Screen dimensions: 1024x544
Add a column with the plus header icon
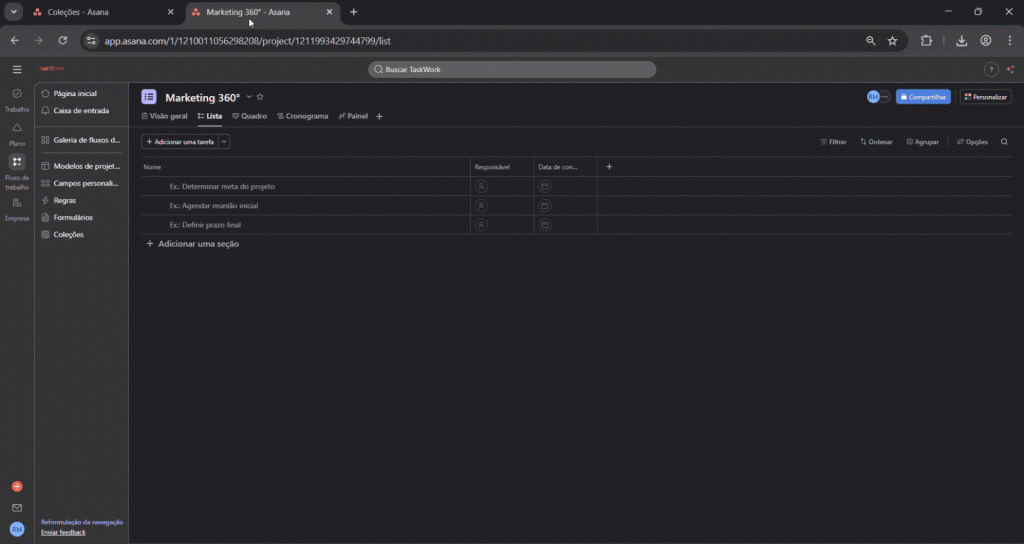(609, 167)
